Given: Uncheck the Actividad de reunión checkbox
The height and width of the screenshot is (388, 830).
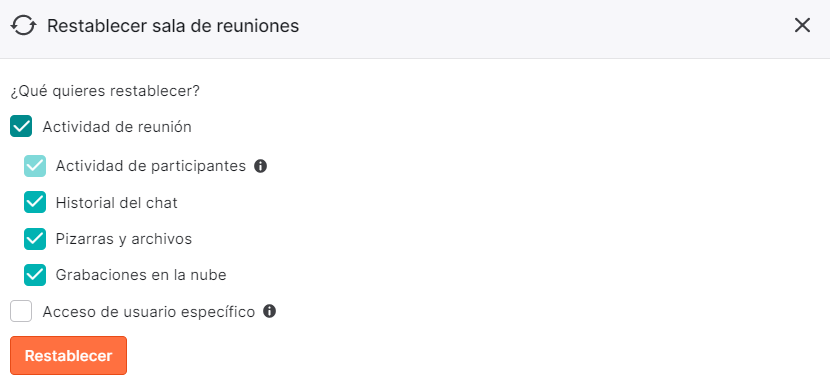Looking at the screenshot, I should pos(21,127).
